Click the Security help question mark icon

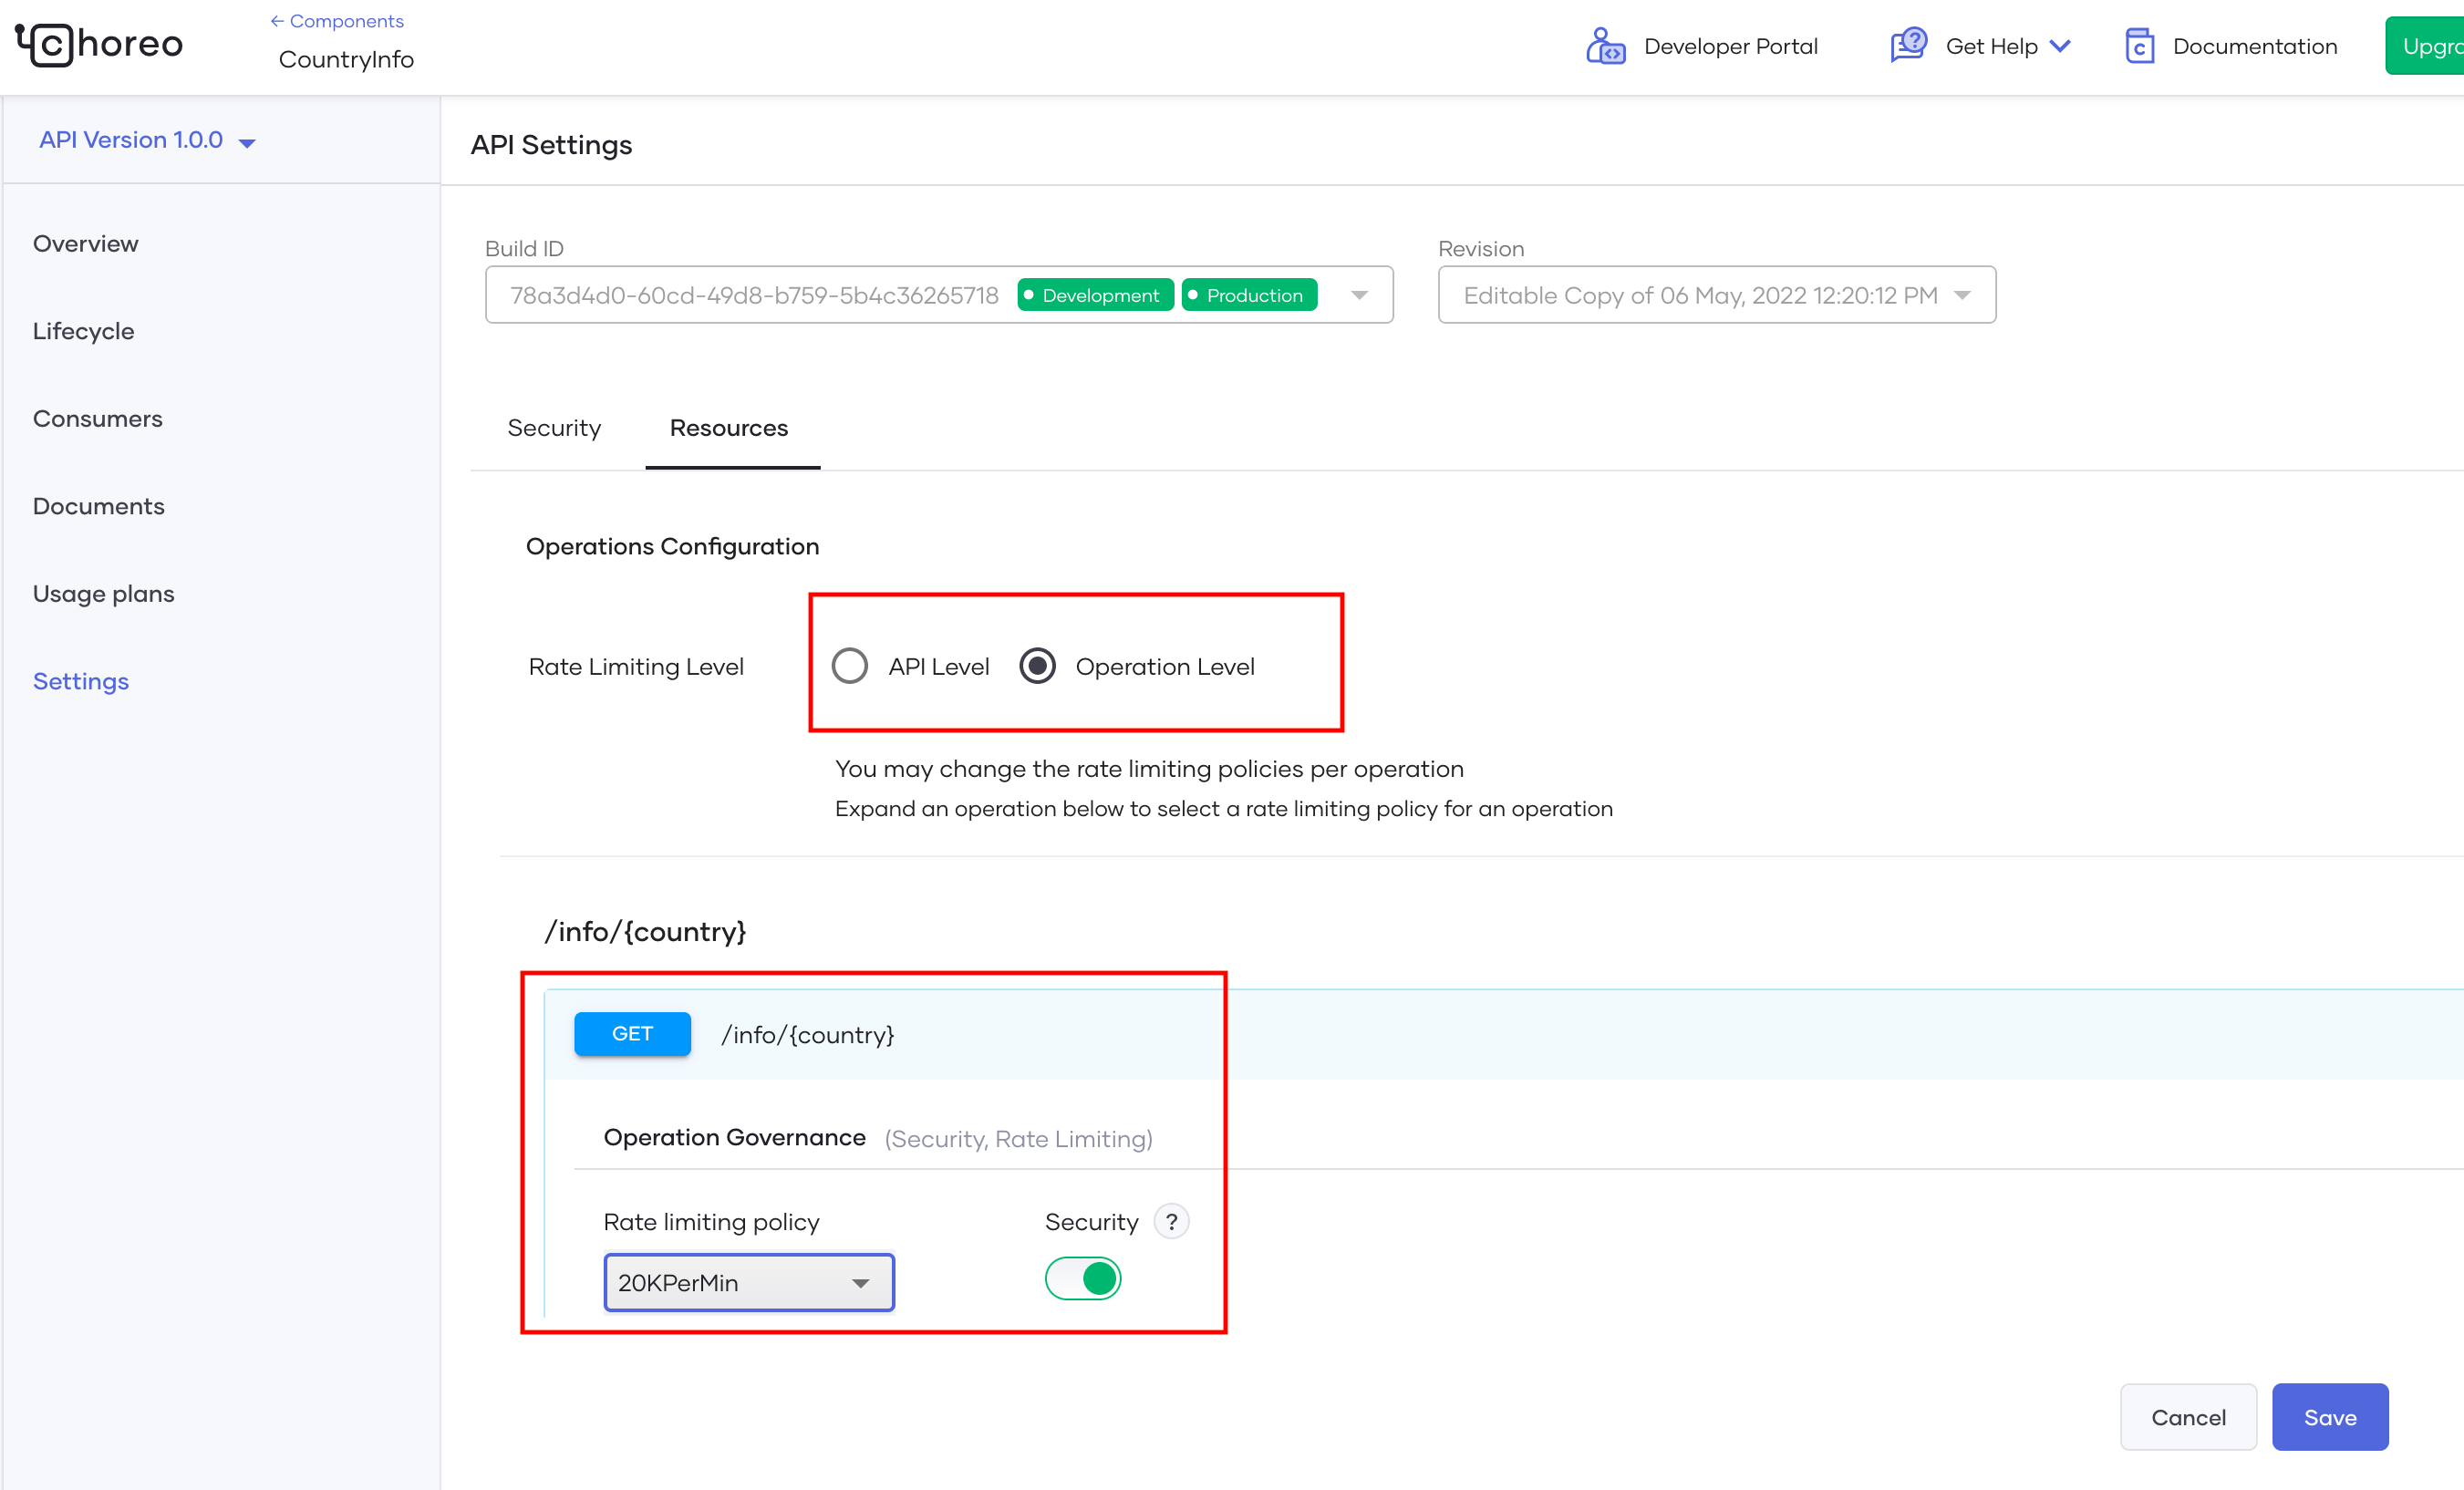1170,1221
